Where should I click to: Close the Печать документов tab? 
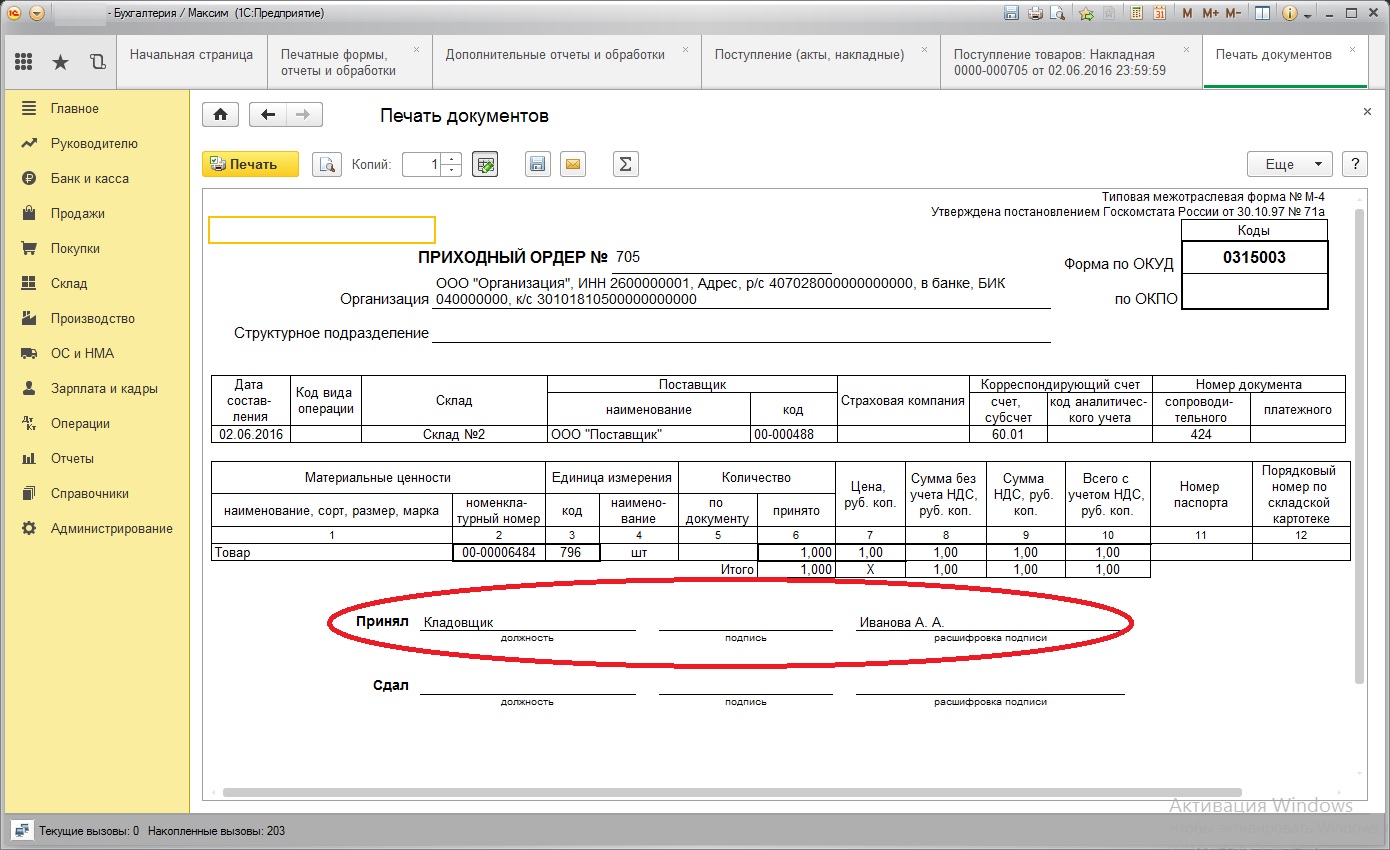[x=1352, y=48]
